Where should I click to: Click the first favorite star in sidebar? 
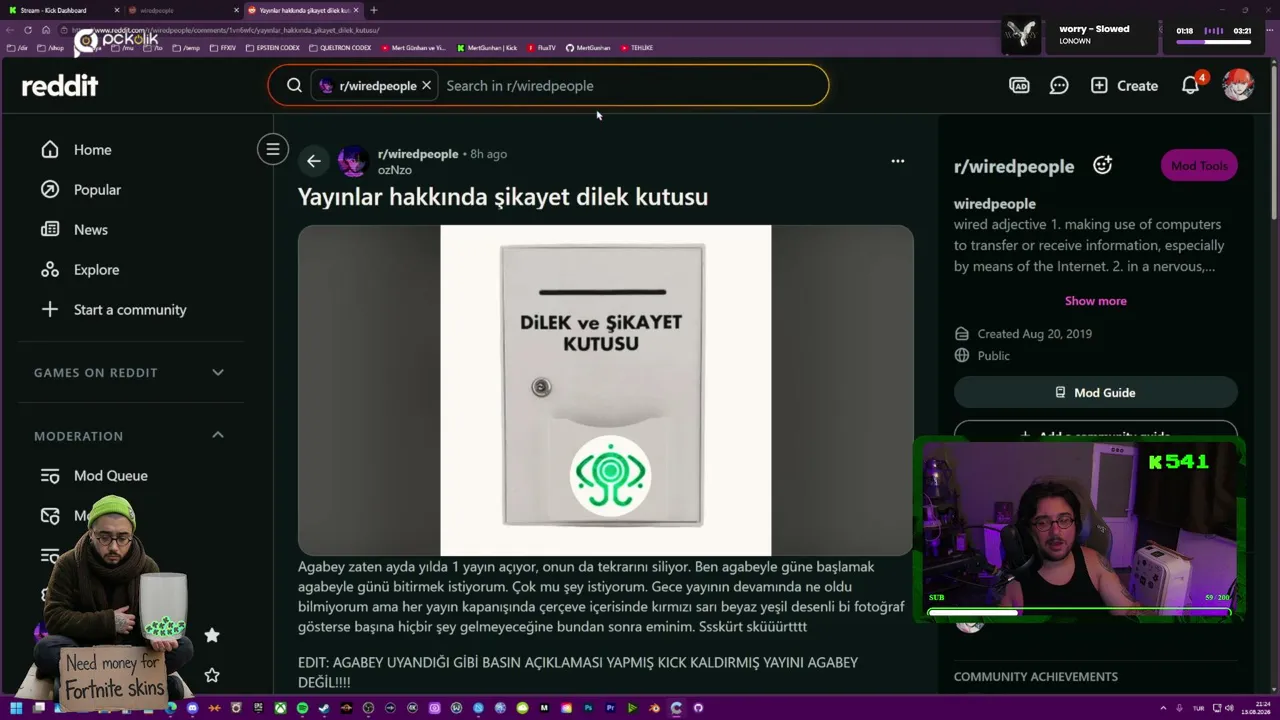pyautogui.click(x=212, y=635)
